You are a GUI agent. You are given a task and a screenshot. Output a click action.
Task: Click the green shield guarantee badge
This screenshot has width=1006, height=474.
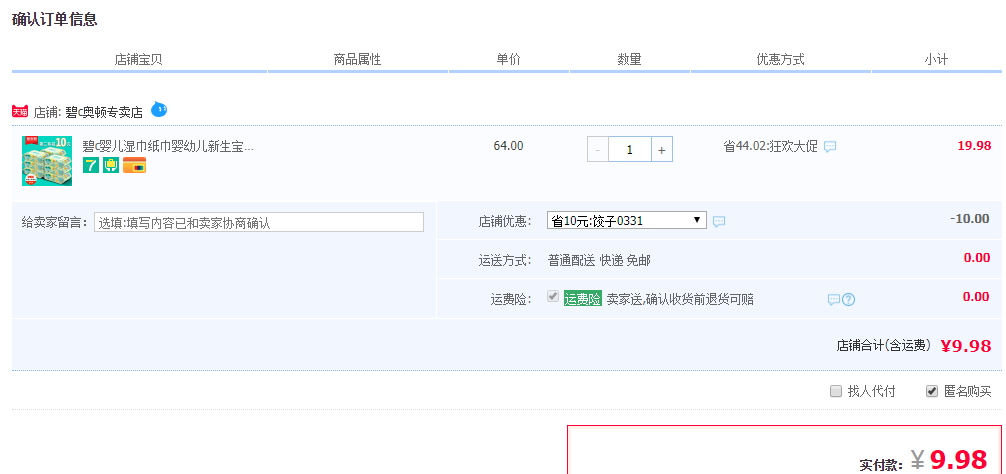111,165
